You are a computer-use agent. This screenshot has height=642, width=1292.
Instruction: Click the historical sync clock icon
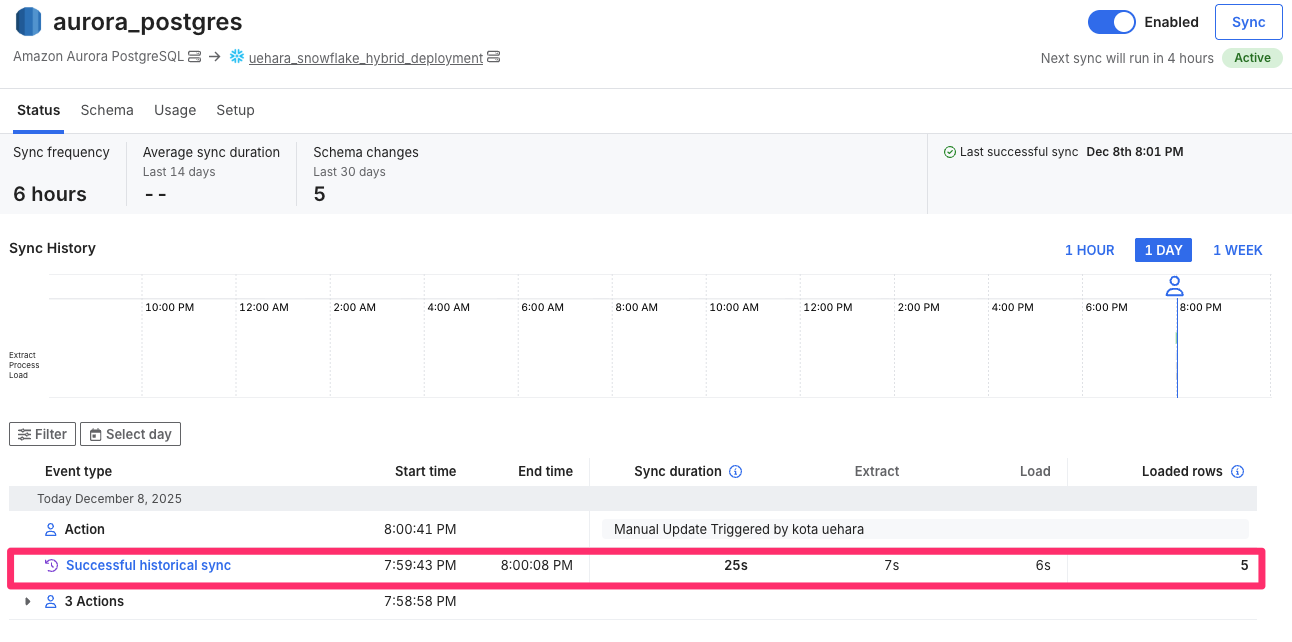click(52, 566)
